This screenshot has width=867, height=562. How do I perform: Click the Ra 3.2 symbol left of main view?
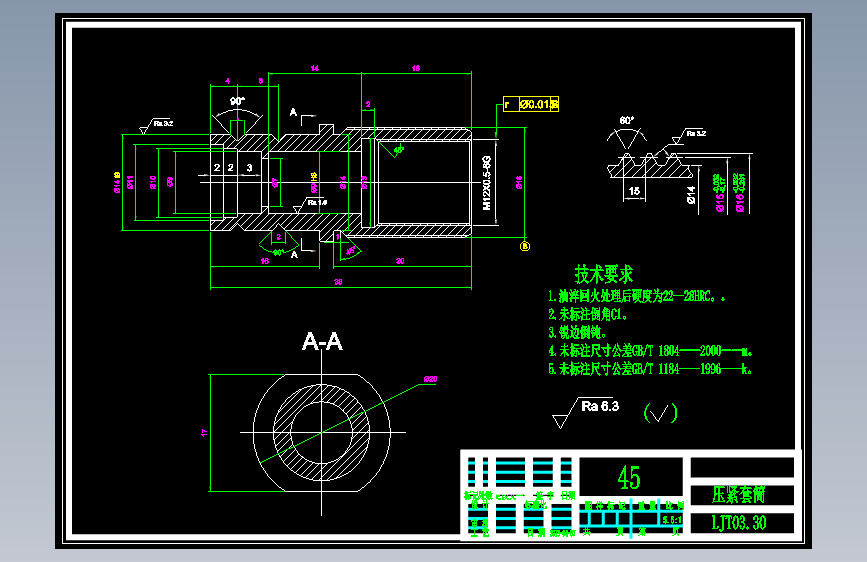click(x=156, y=126)
